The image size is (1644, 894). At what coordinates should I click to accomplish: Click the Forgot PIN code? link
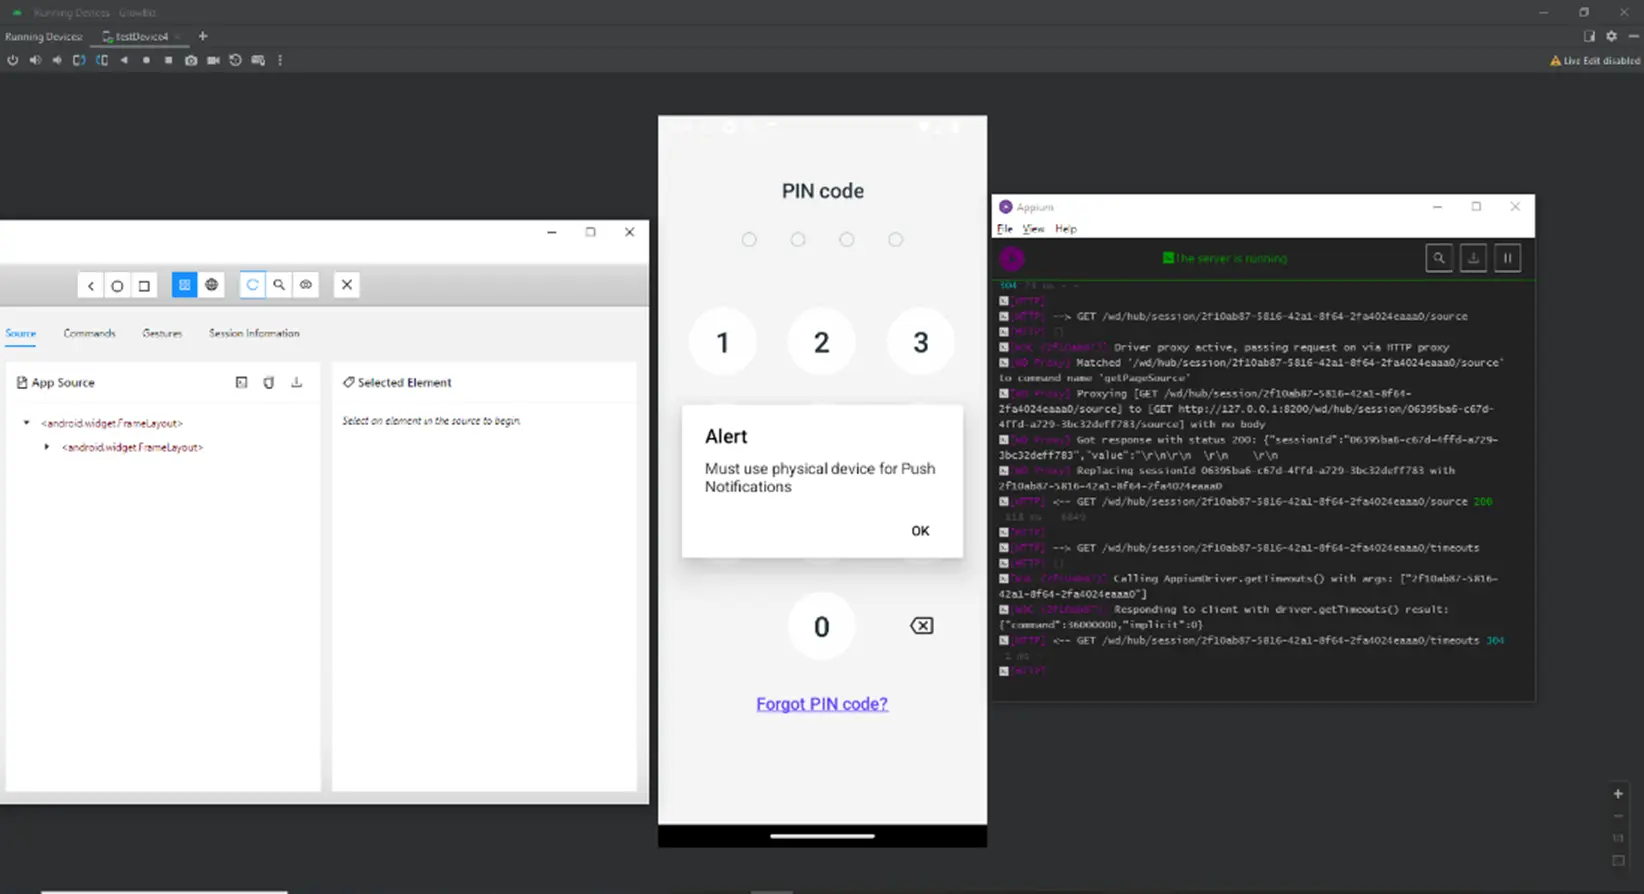[821, 704]
